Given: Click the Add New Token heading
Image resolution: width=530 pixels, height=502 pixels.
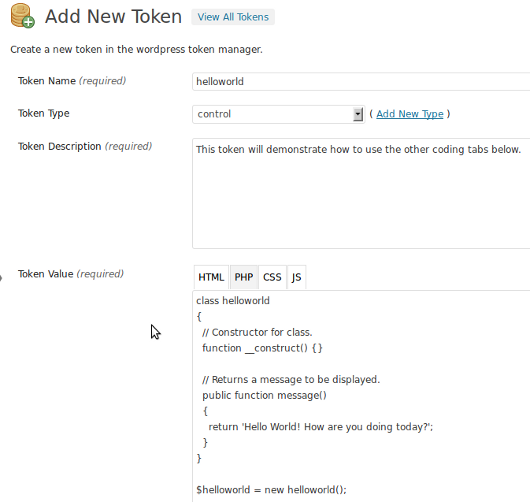Looking at the screenshot, I should point(113,16).
